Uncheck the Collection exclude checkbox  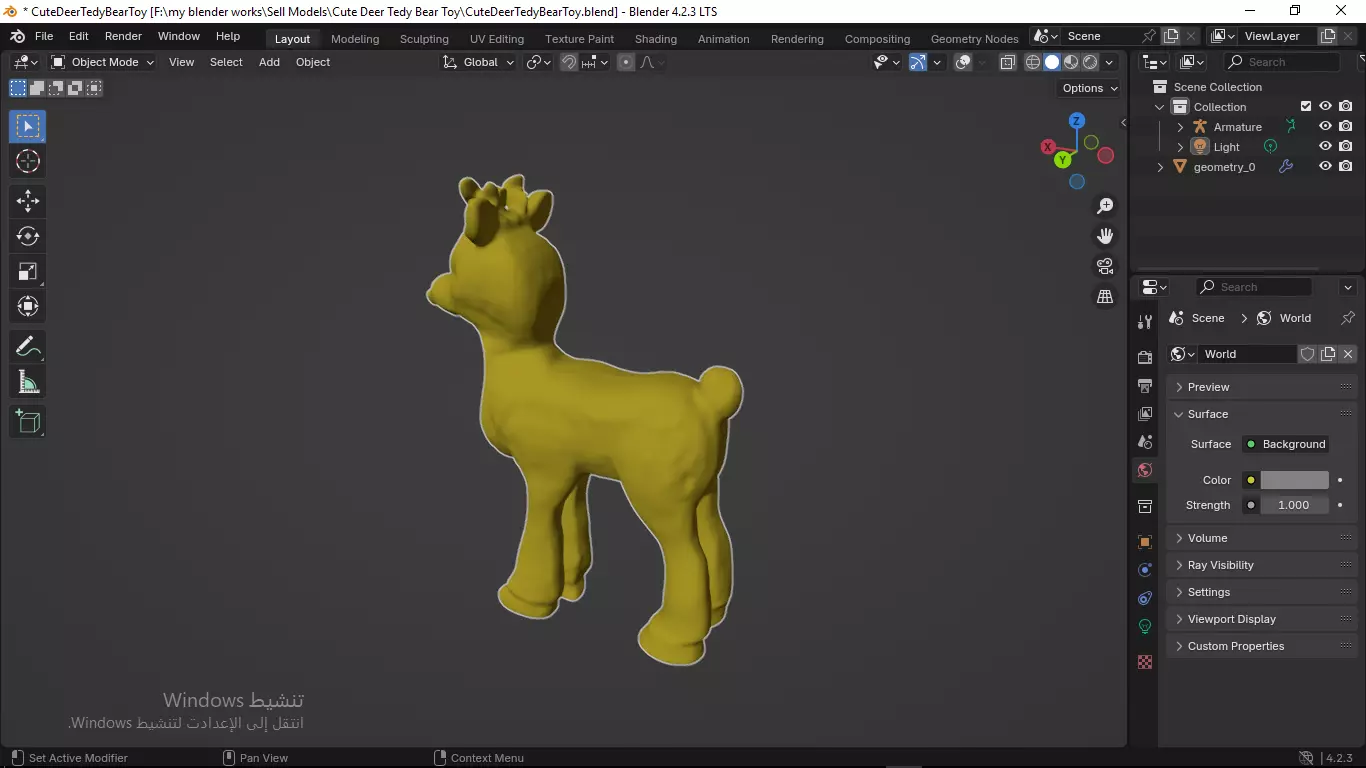point(1305,107)
